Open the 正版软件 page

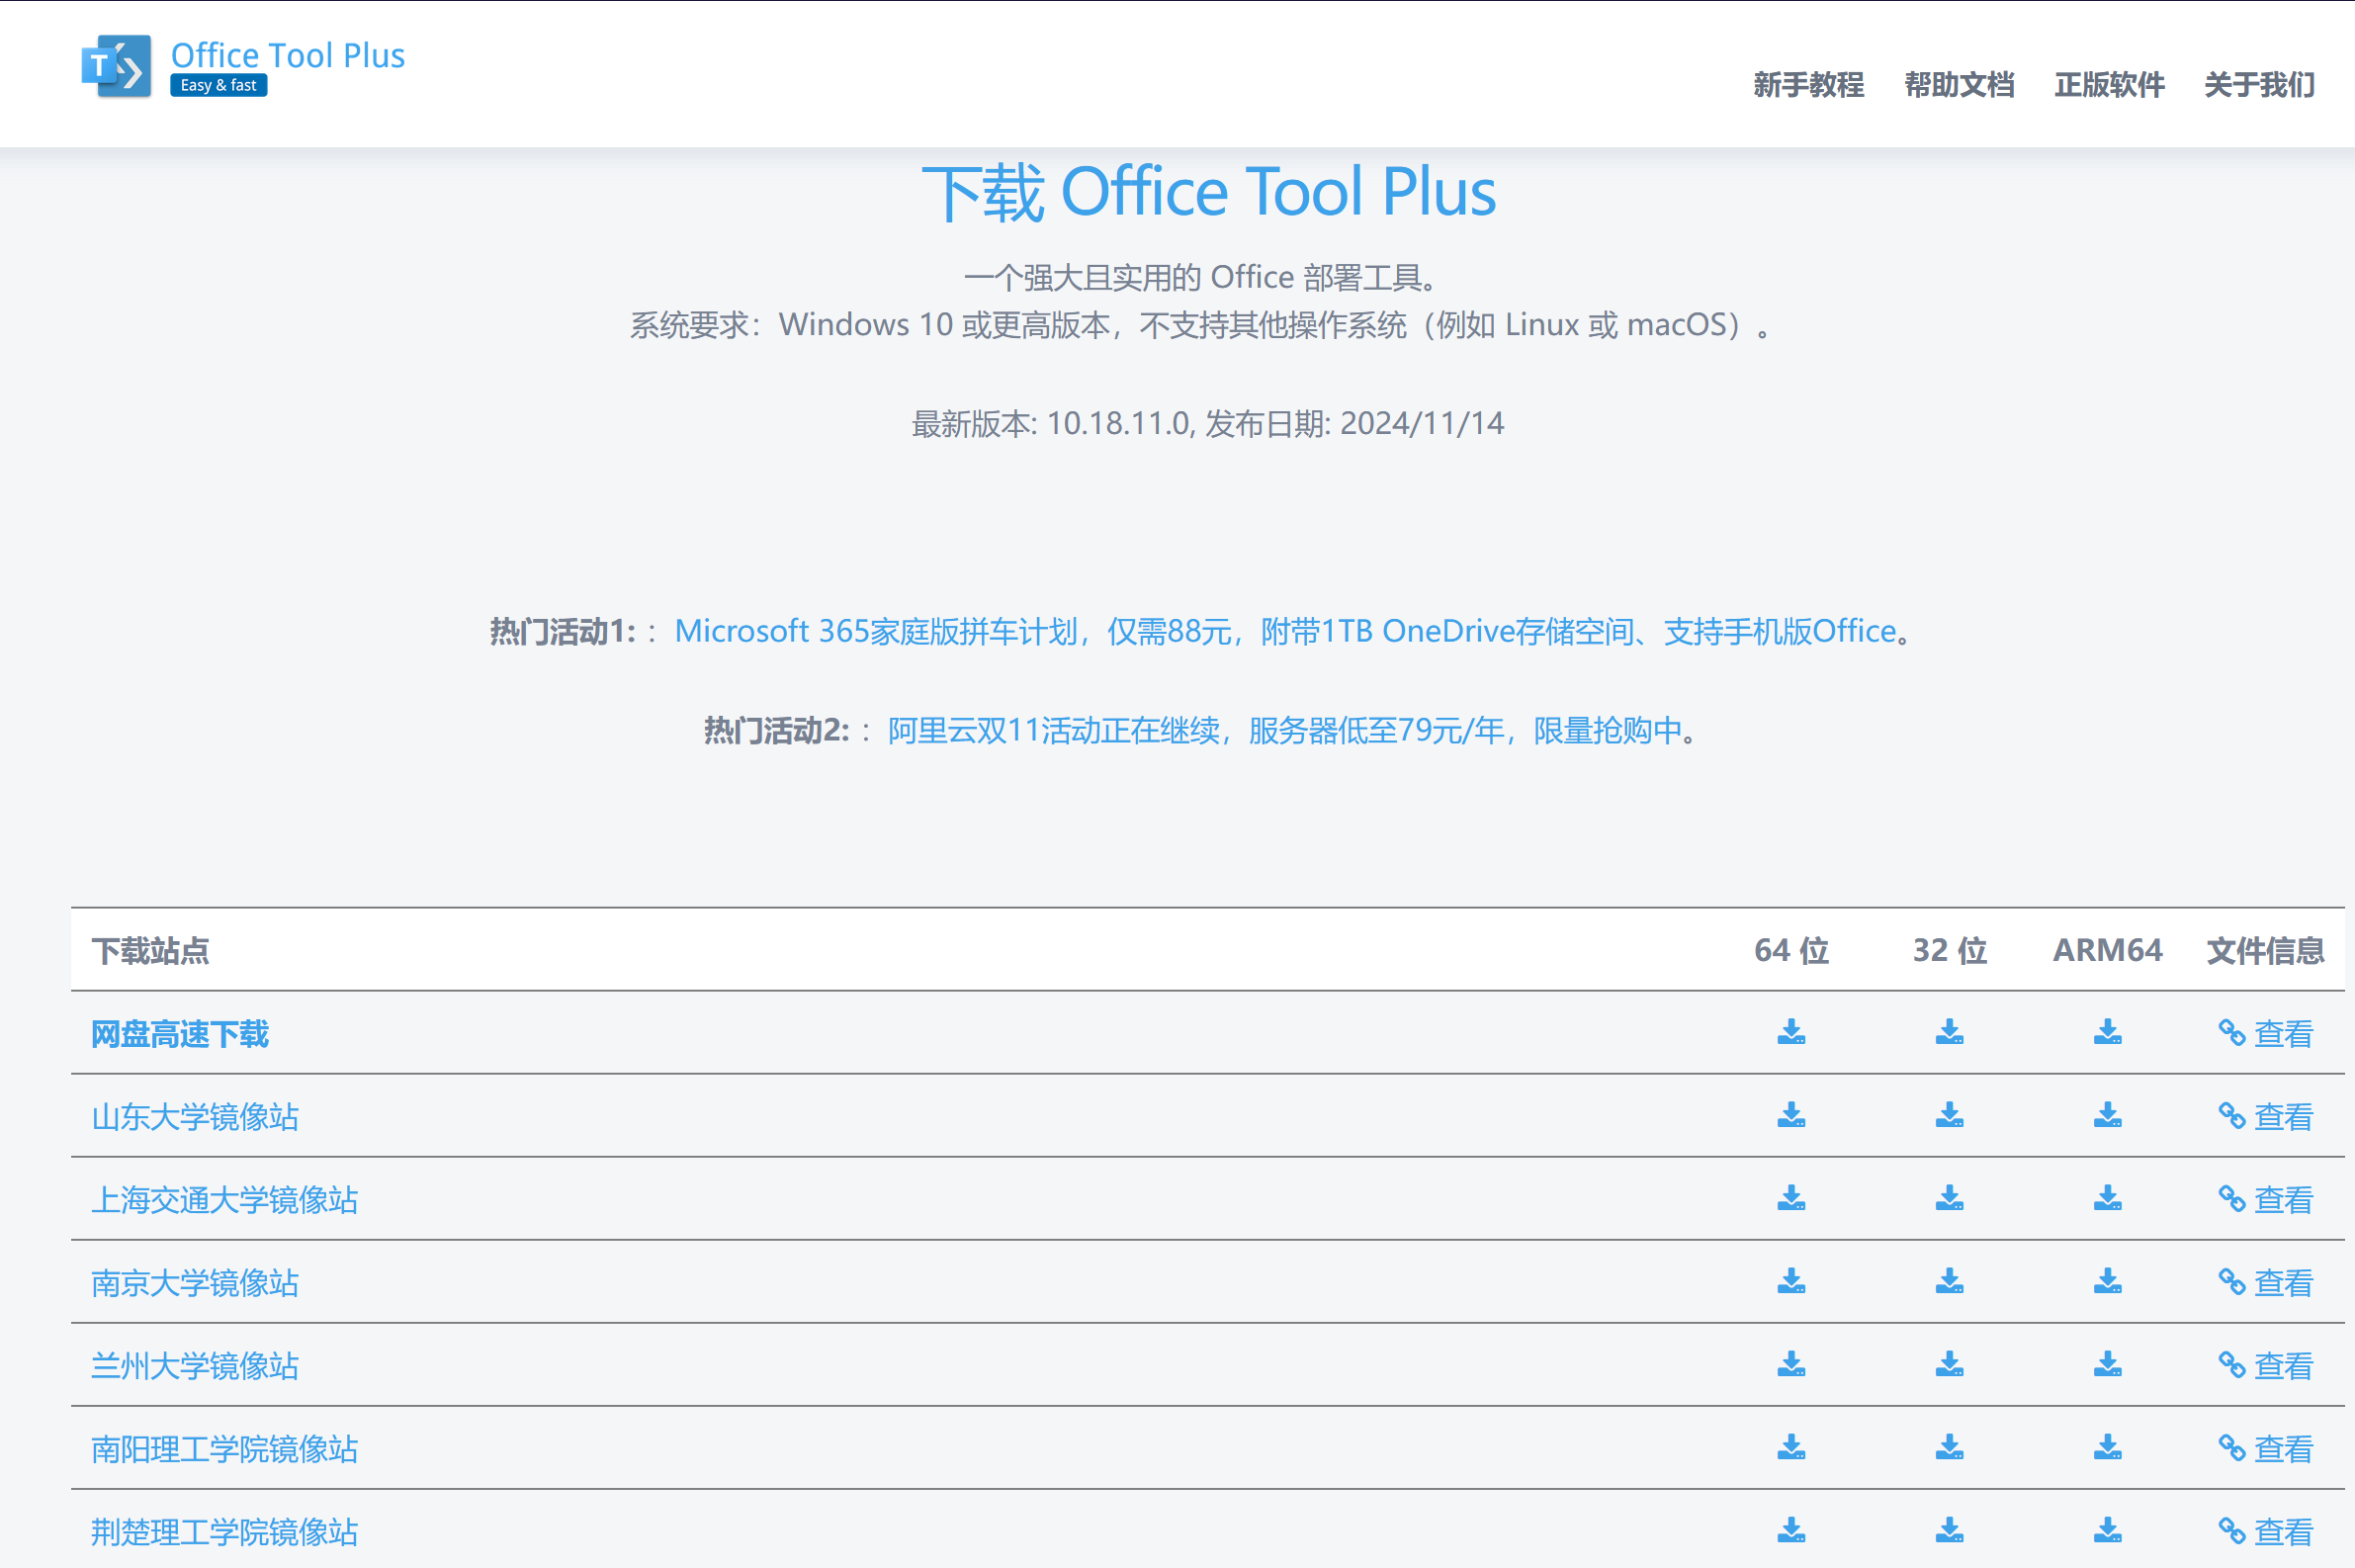tap(2109, 85)
